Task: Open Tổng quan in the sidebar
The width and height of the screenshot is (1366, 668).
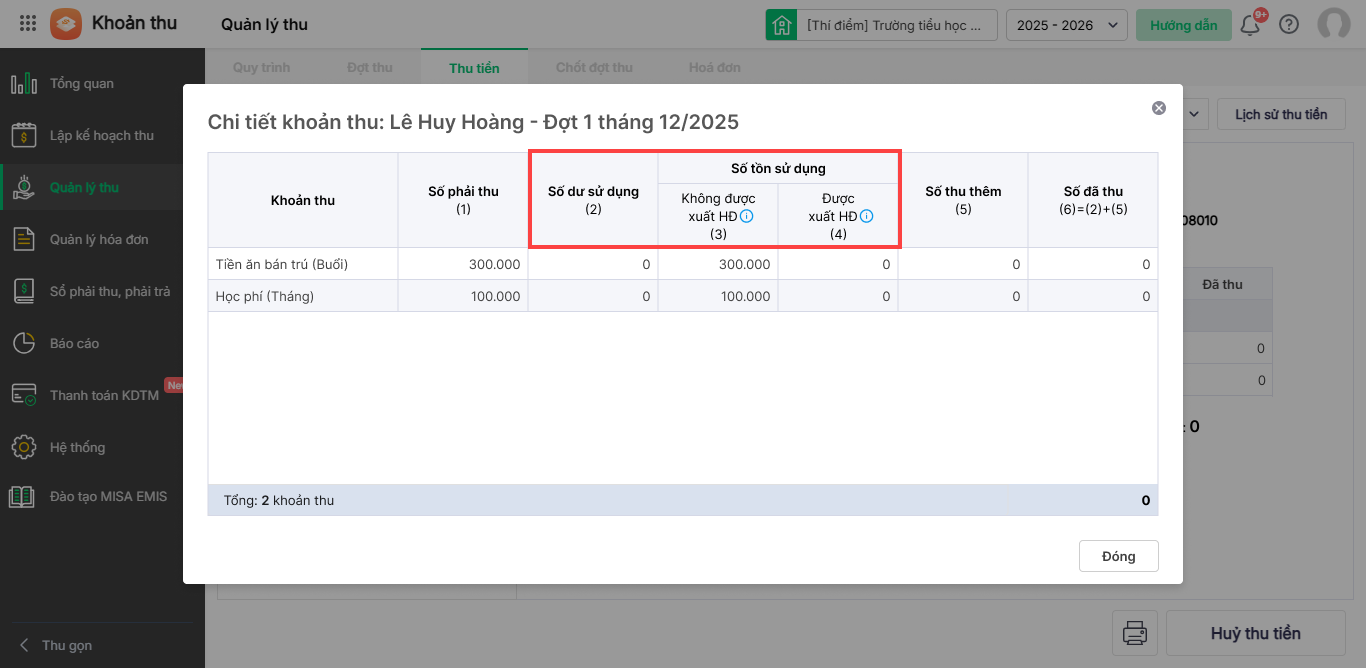Action: point(82,84)
